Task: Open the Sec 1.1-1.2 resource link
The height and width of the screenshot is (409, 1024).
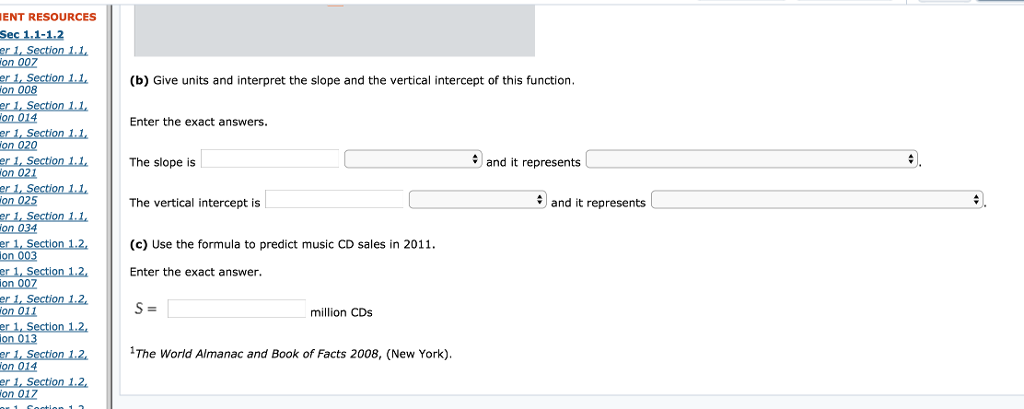Action: coord(32,33)
